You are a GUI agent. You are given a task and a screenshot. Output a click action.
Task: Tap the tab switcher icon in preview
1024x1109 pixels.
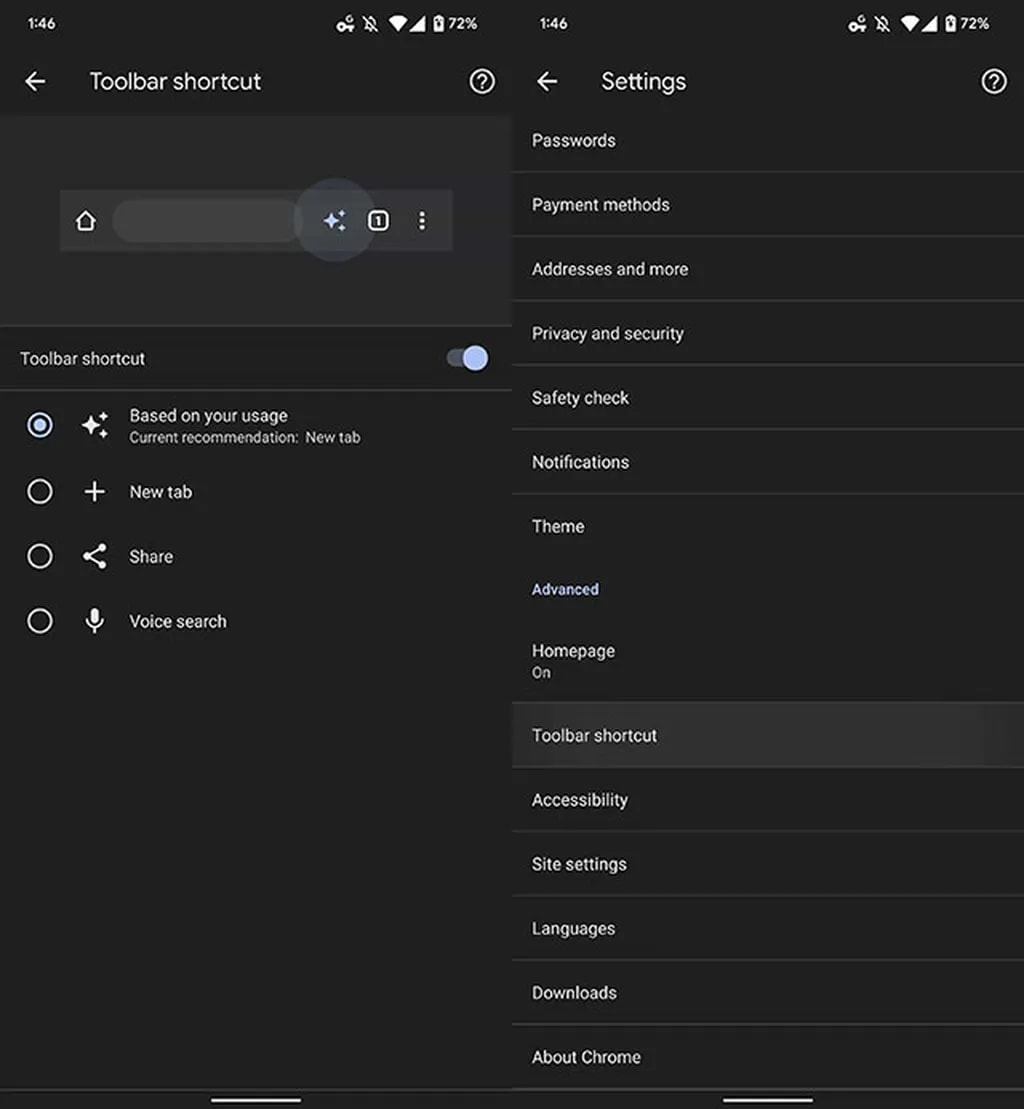378,221
